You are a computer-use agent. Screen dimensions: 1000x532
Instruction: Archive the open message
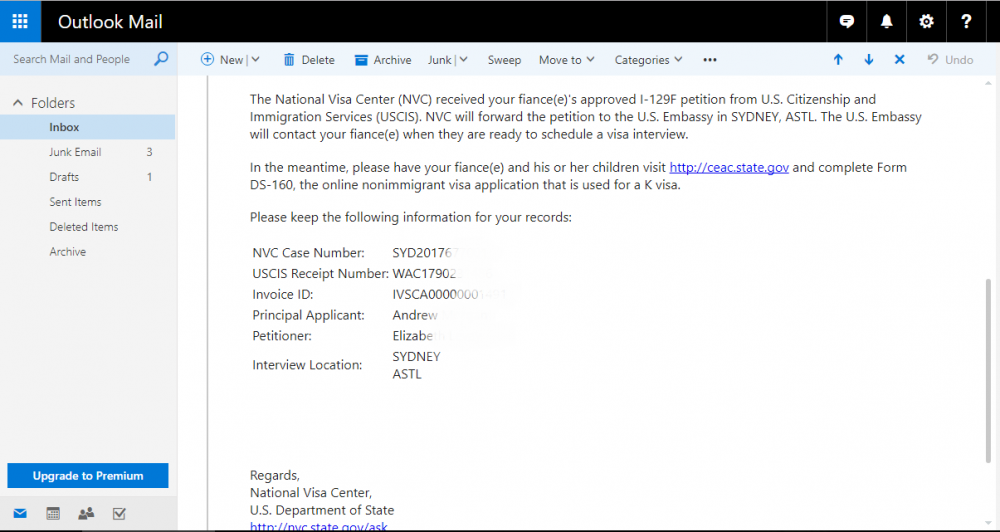383,60
